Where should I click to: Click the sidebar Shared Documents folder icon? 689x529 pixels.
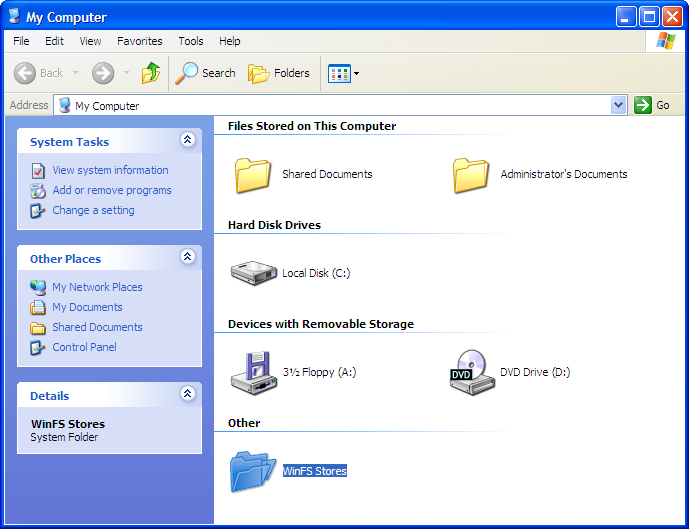38,328
